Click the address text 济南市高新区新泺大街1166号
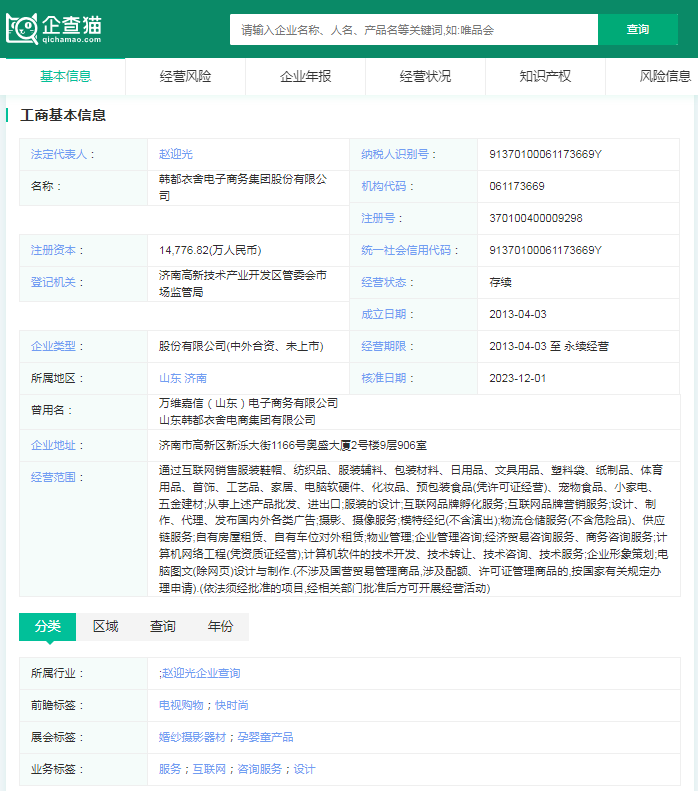The width and height of the screenshot is (698, 791). coord(232,445)
